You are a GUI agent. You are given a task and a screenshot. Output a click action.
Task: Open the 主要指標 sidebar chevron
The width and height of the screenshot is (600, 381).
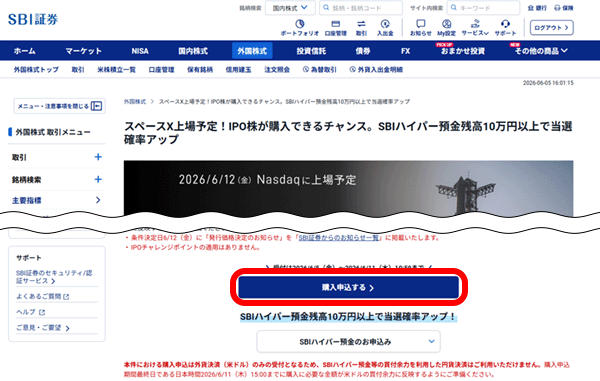click(98, 200)
